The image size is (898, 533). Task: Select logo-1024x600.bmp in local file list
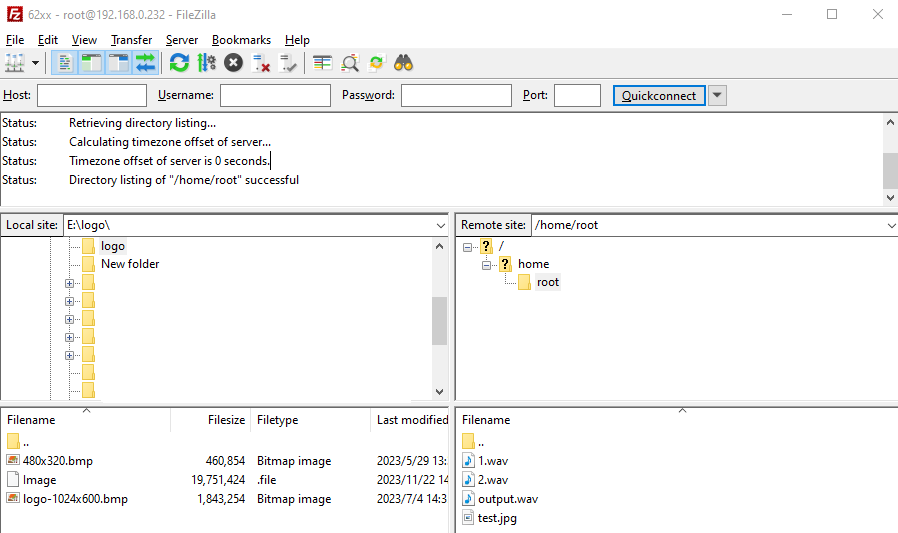tap(75, 498)
